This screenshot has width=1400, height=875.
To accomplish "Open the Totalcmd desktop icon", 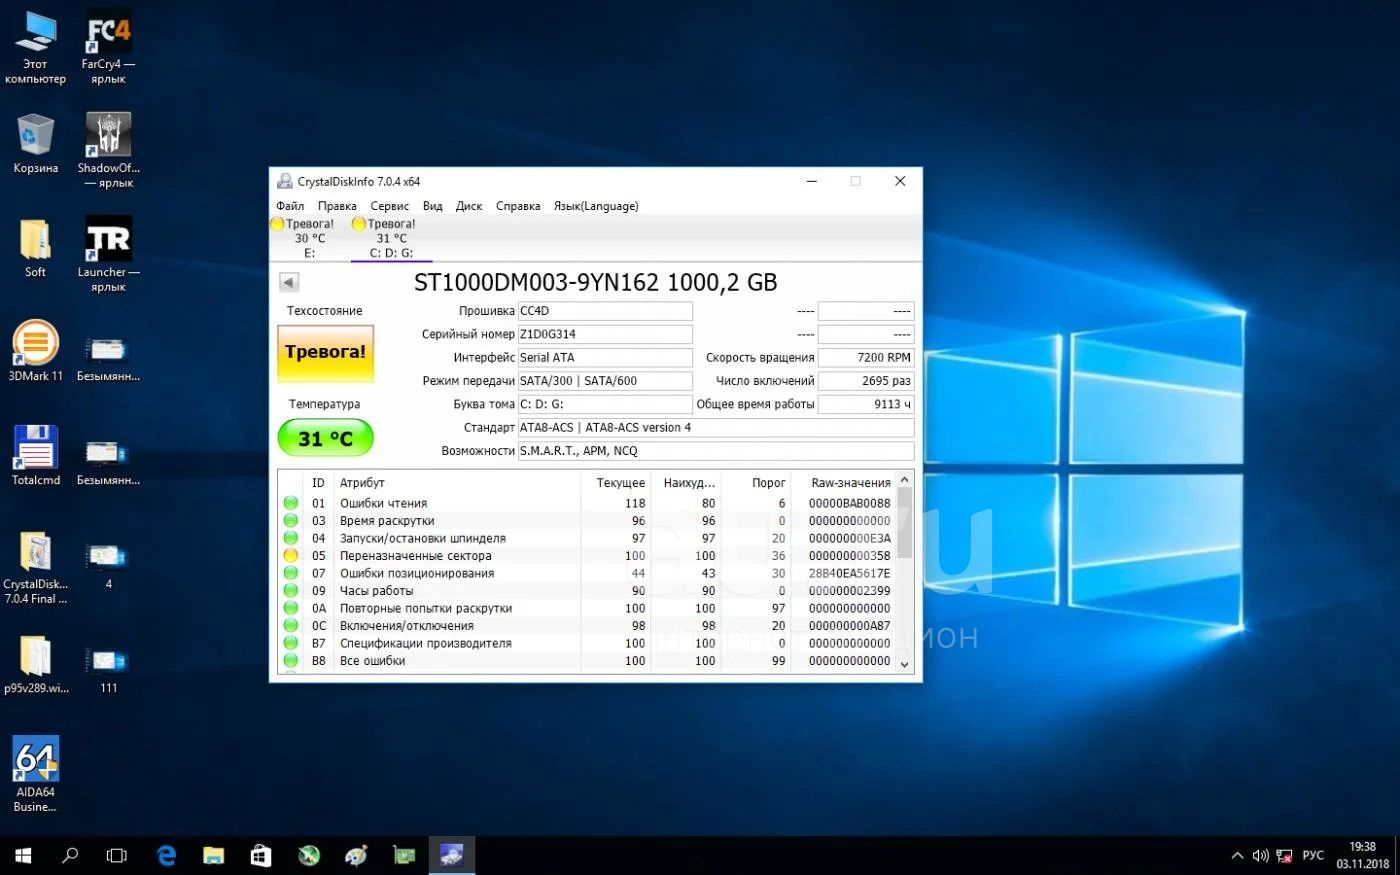I will click(x=35, y=449).
